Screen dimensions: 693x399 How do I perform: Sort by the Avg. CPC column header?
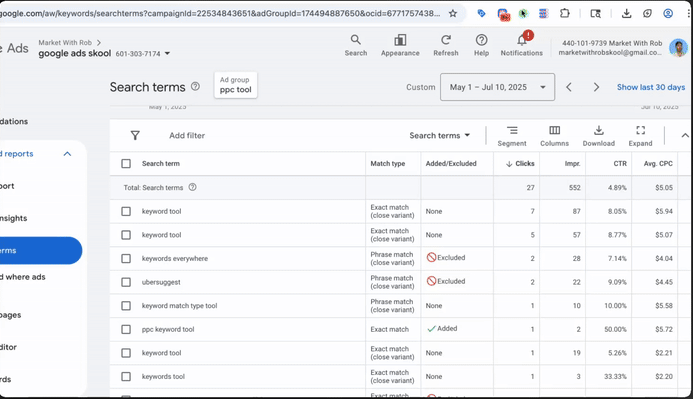(658, 163)
